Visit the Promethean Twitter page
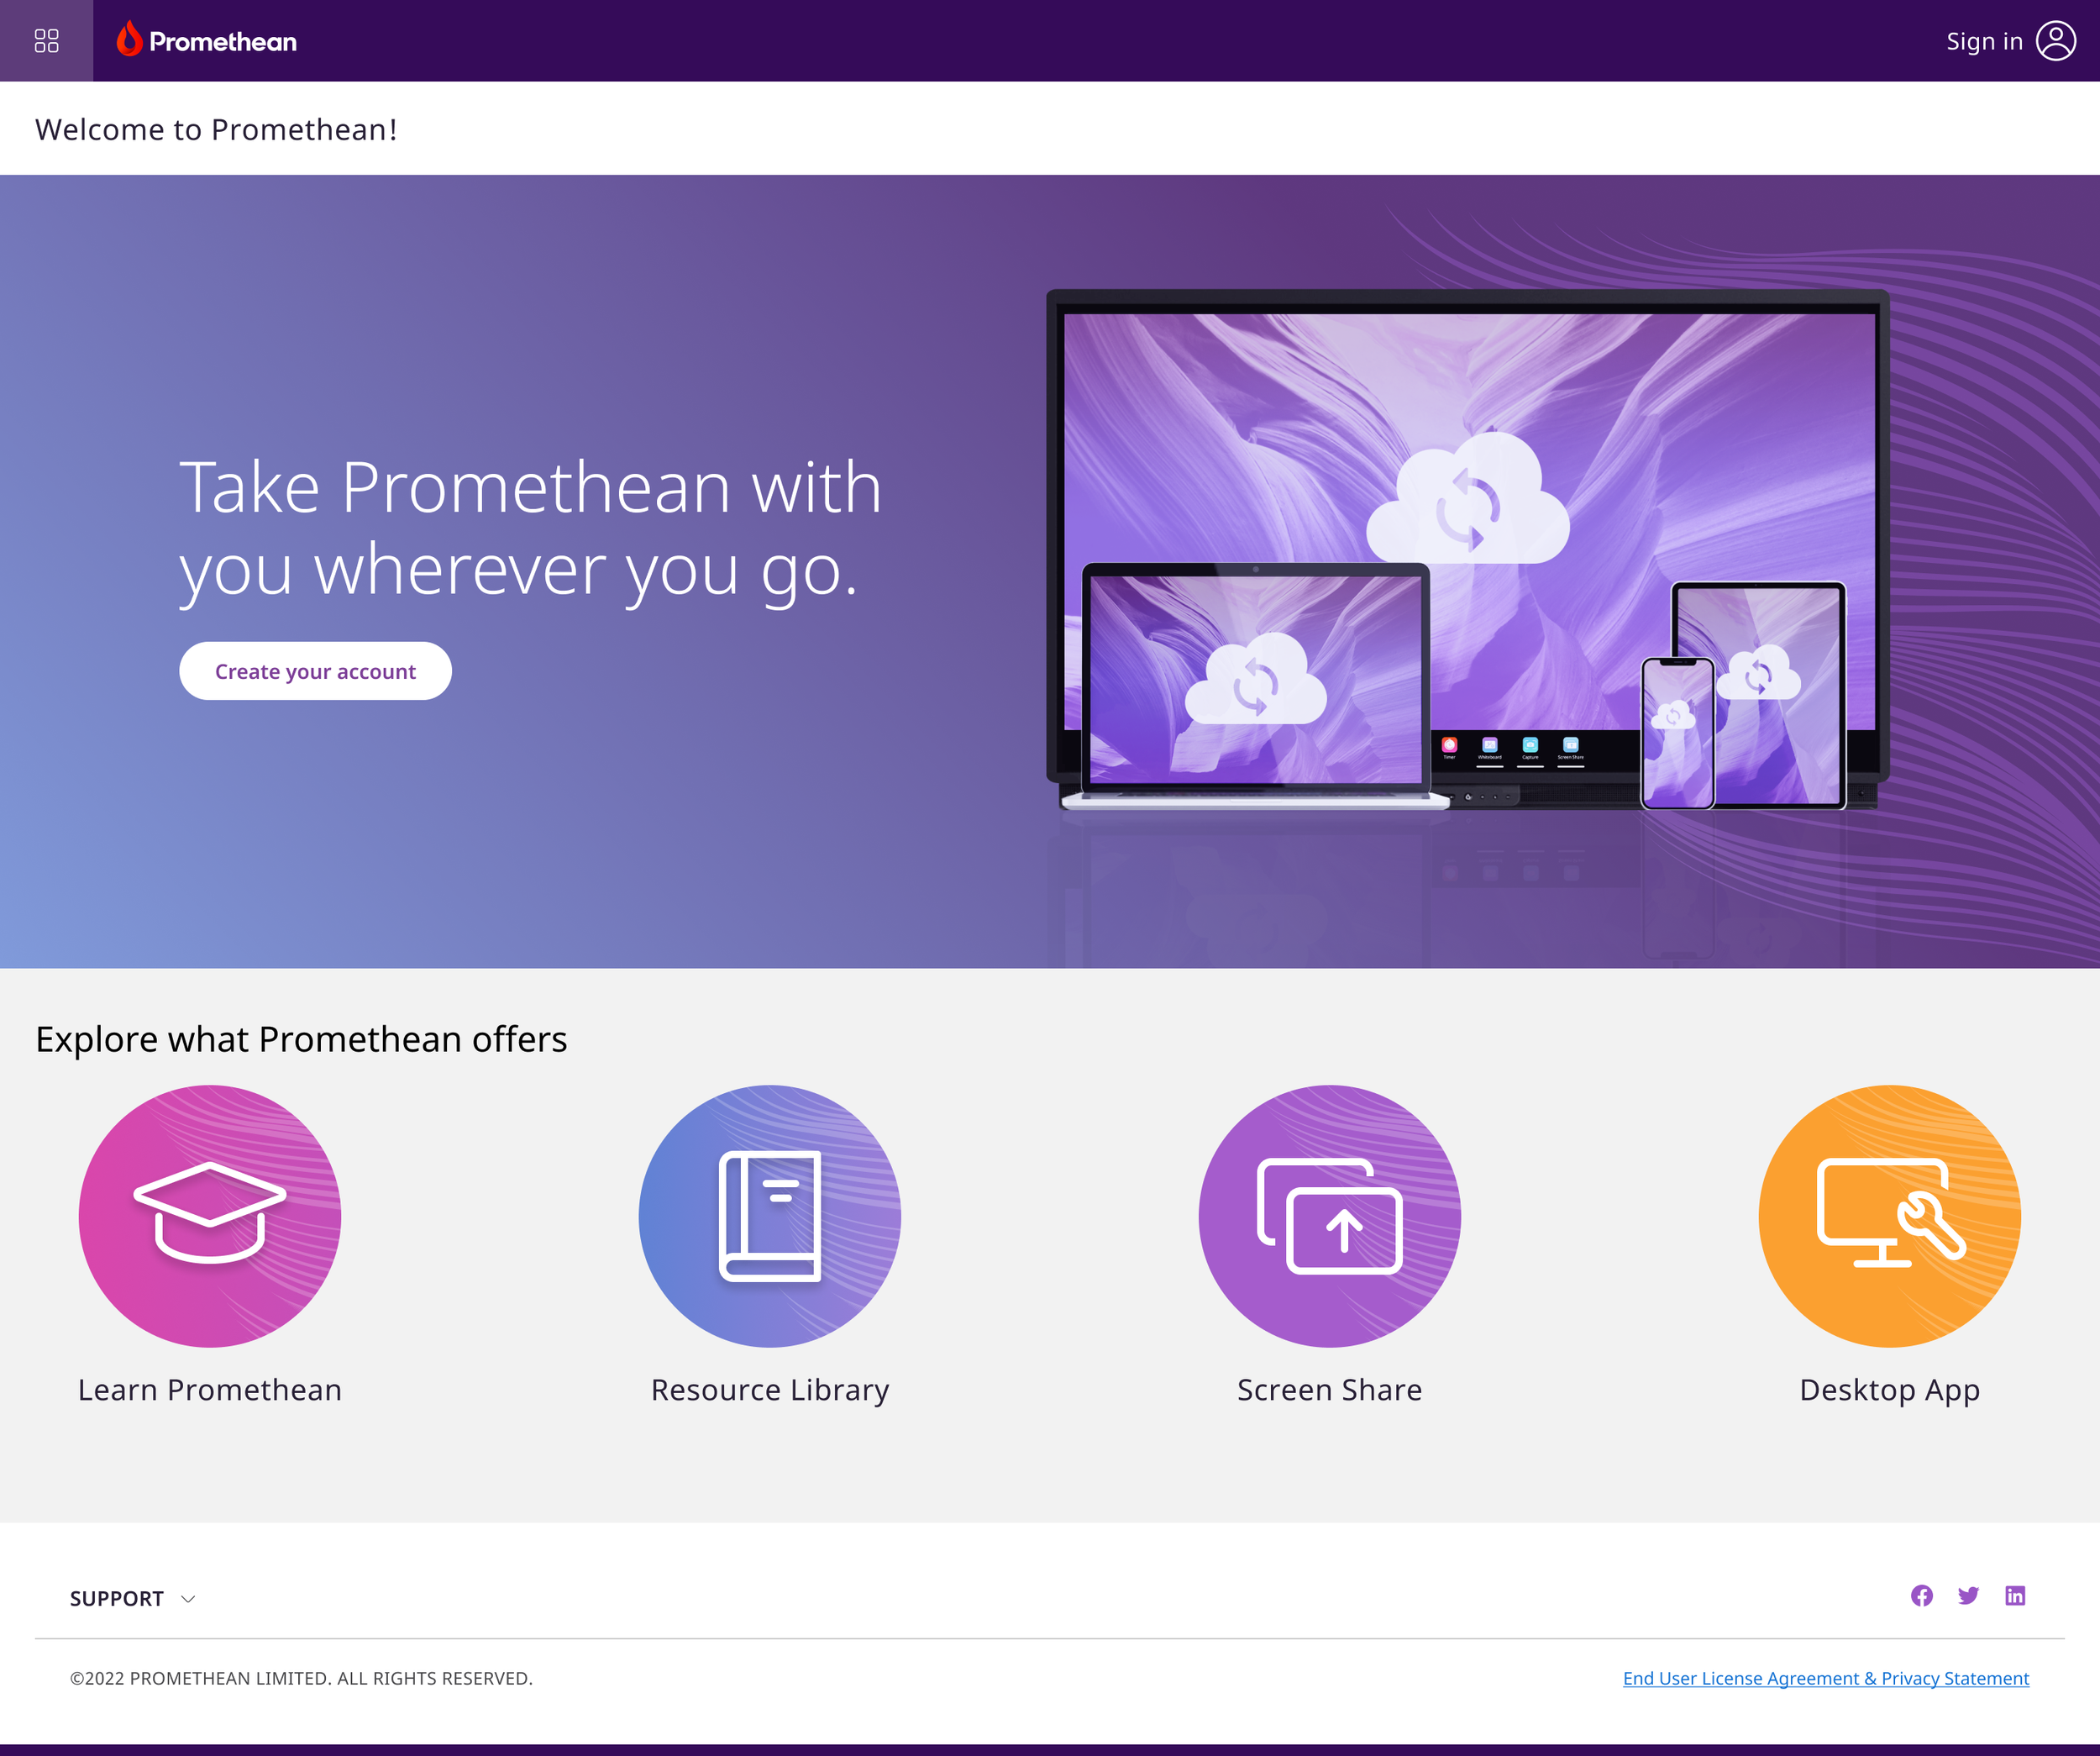The width and height of the screenshot is (2100, 1756). pyautogui.click(x=1968, y=1596)
